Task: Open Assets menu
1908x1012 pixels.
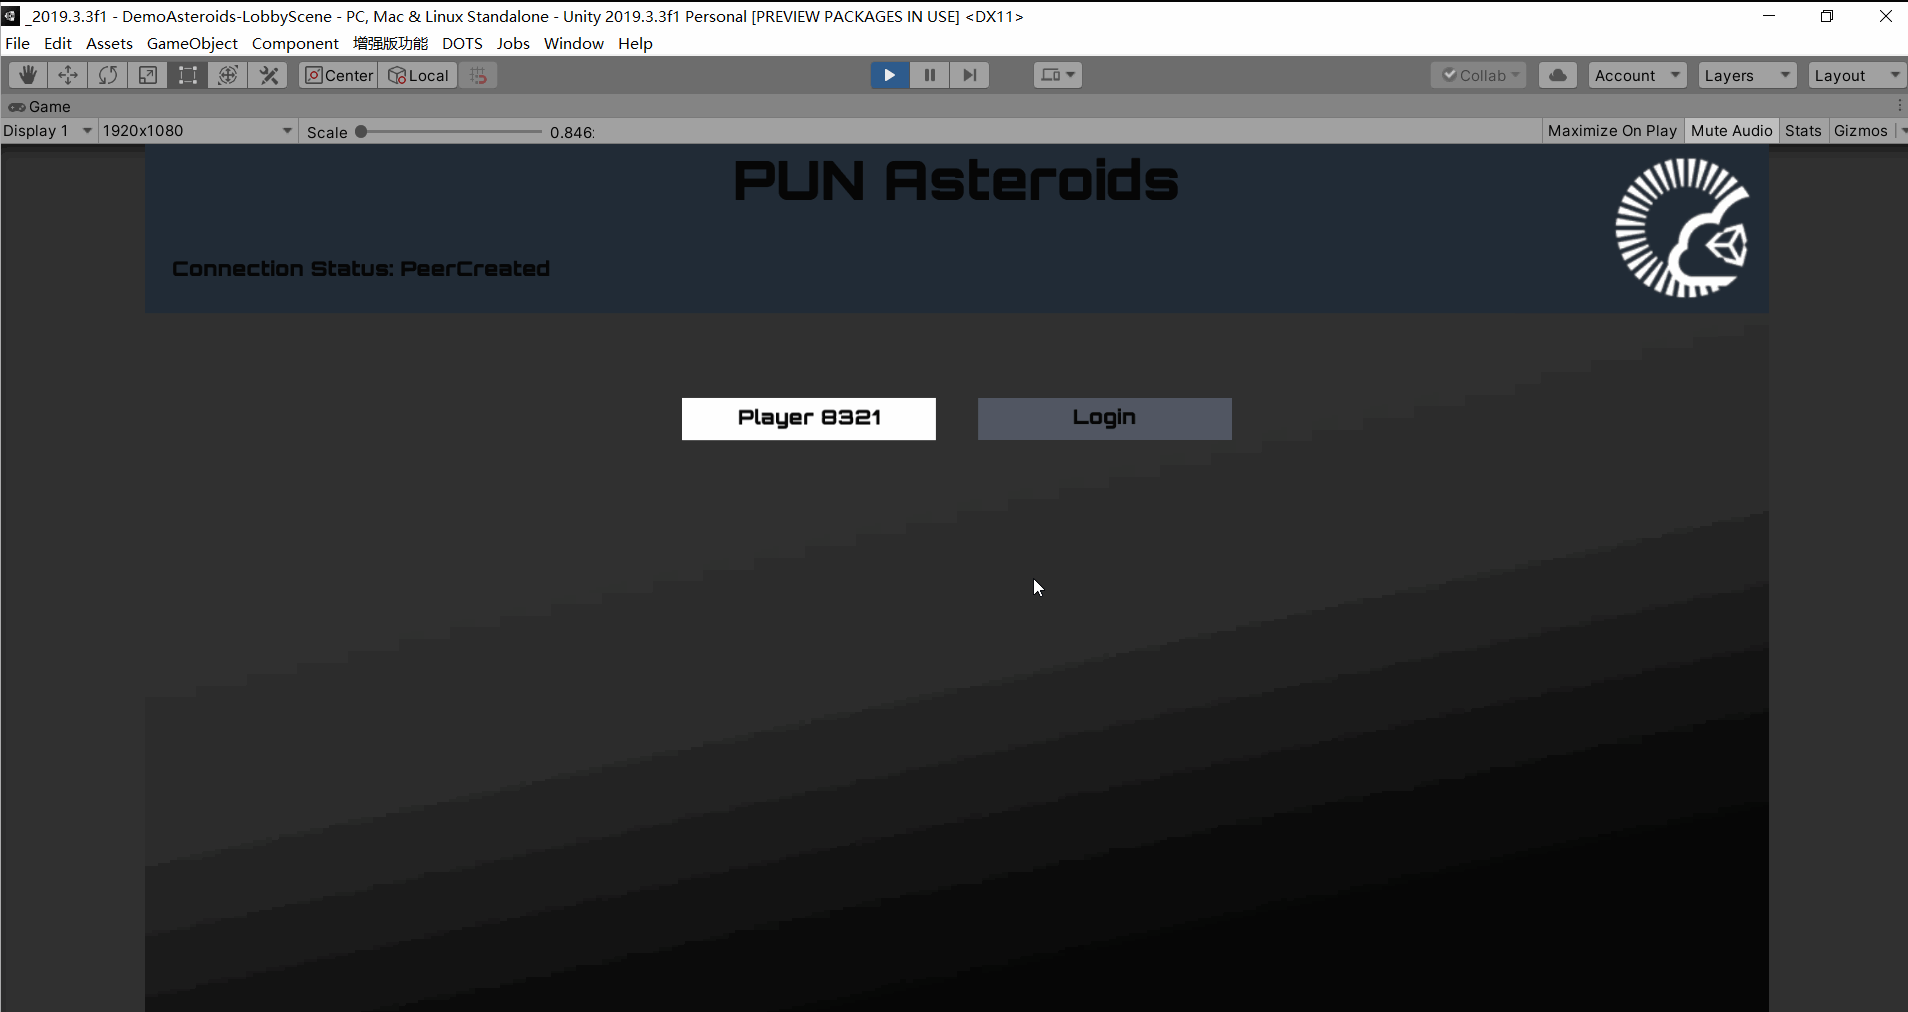Action: [x=109, y=43]
